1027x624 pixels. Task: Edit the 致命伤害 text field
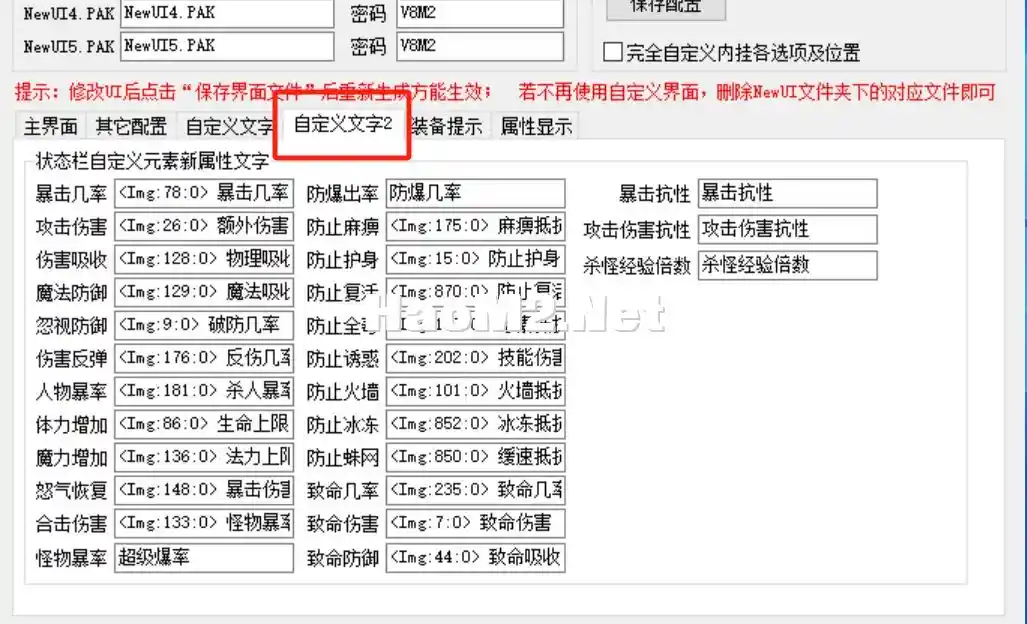coord(476,523)
